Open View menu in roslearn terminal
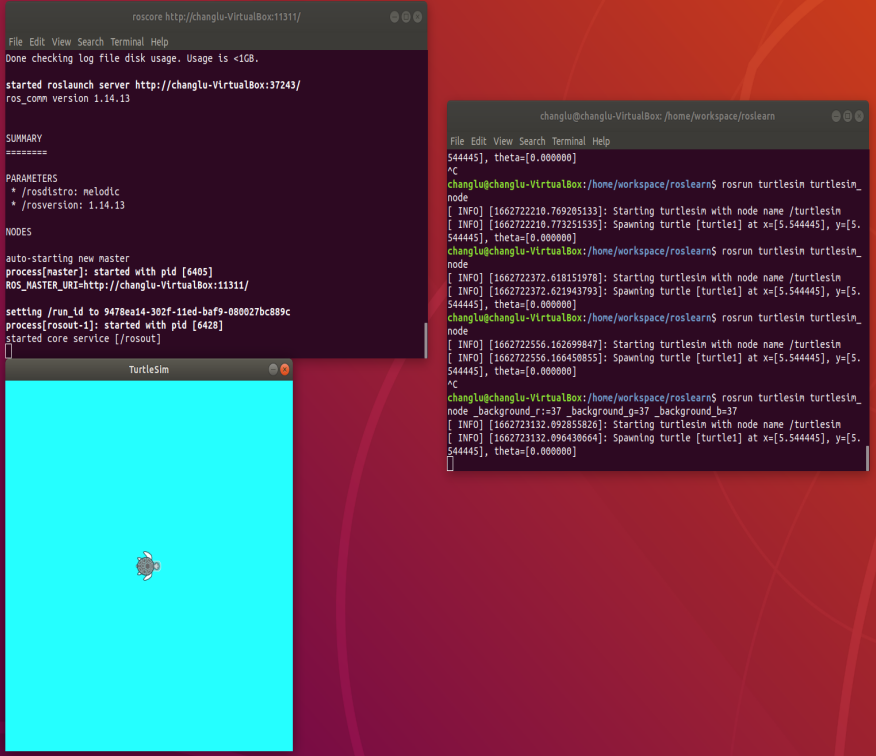This screenshot has width=876, height=756. [x=503, y=141]
